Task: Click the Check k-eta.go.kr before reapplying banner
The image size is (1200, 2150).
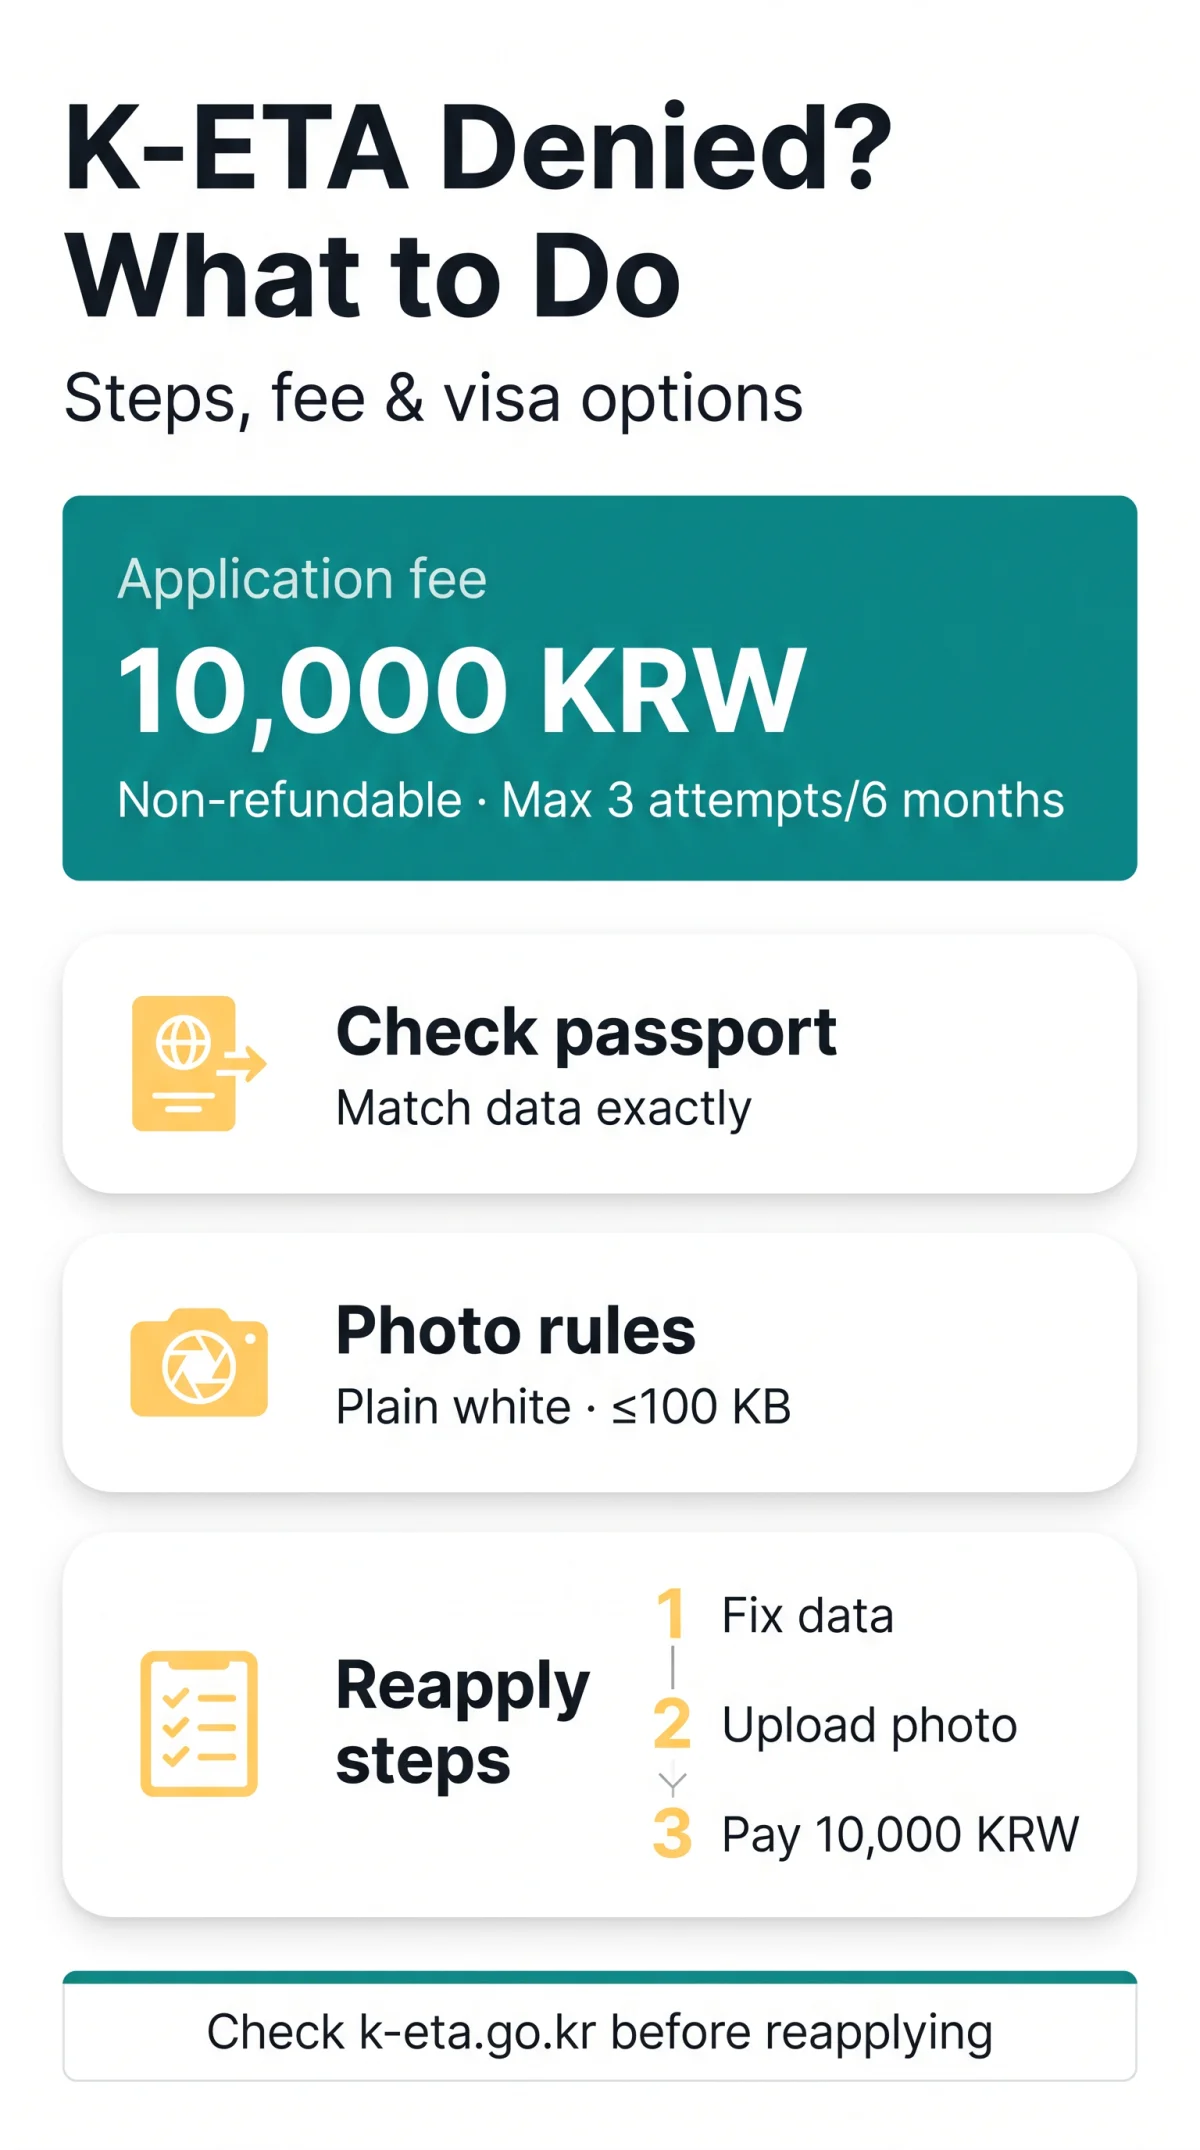Action: pyautogui.click(x=600, y=2026)
